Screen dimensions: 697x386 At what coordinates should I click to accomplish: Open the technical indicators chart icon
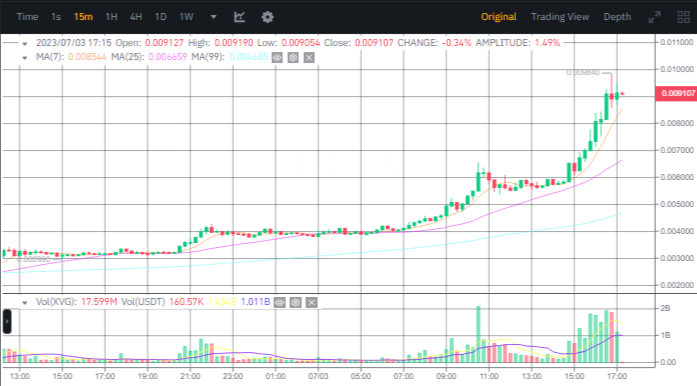pyautogui.click(x=239, y=17)
